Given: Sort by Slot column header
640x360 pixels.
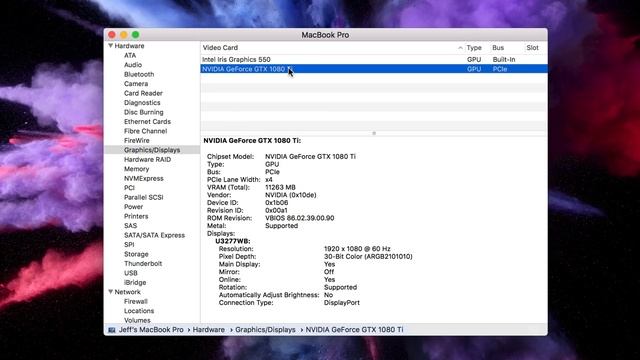Looking at the screenshot, I should pyautogui.click(x=532, y=48).
